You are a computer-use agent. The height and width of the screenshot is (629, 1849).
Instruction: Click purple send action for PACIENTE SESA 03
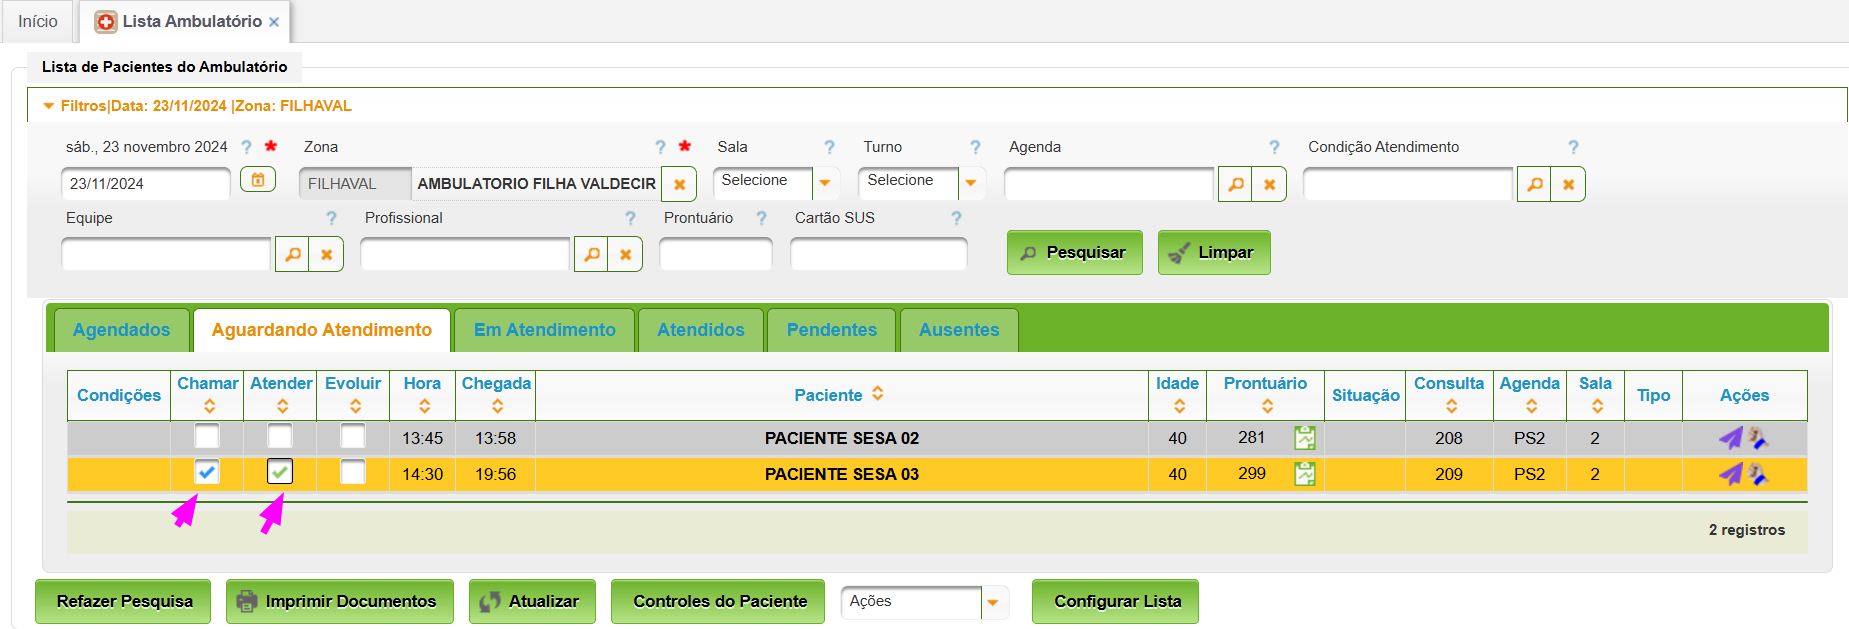(x=1730, y=474)
